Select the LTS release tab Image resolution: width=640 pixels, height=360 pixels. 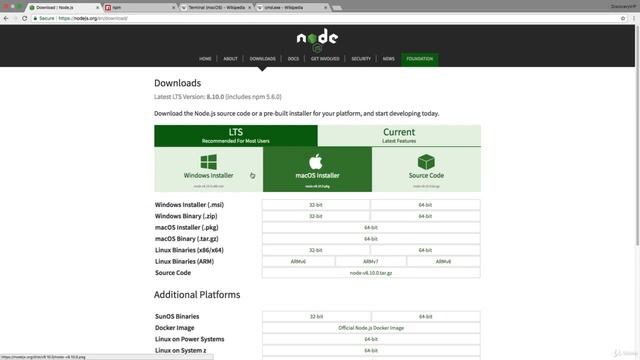236,136
